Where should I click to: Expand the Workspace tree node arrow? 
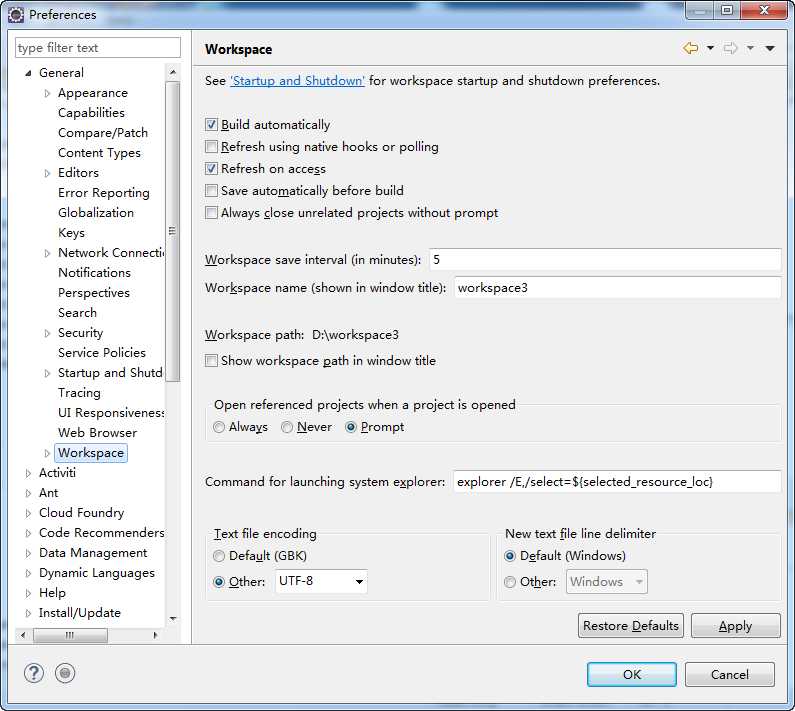point(47,453)
